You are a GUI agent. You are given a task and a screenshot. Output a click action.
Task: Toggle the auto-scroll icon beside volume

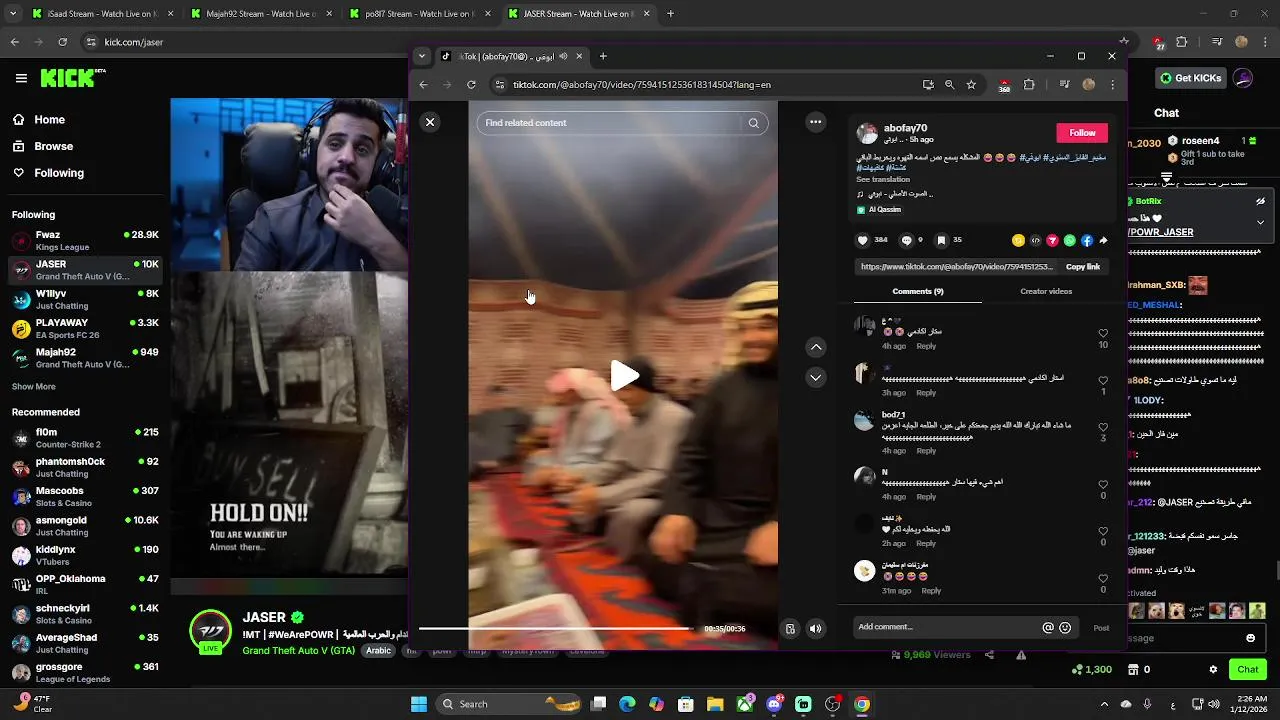[790, 629]
